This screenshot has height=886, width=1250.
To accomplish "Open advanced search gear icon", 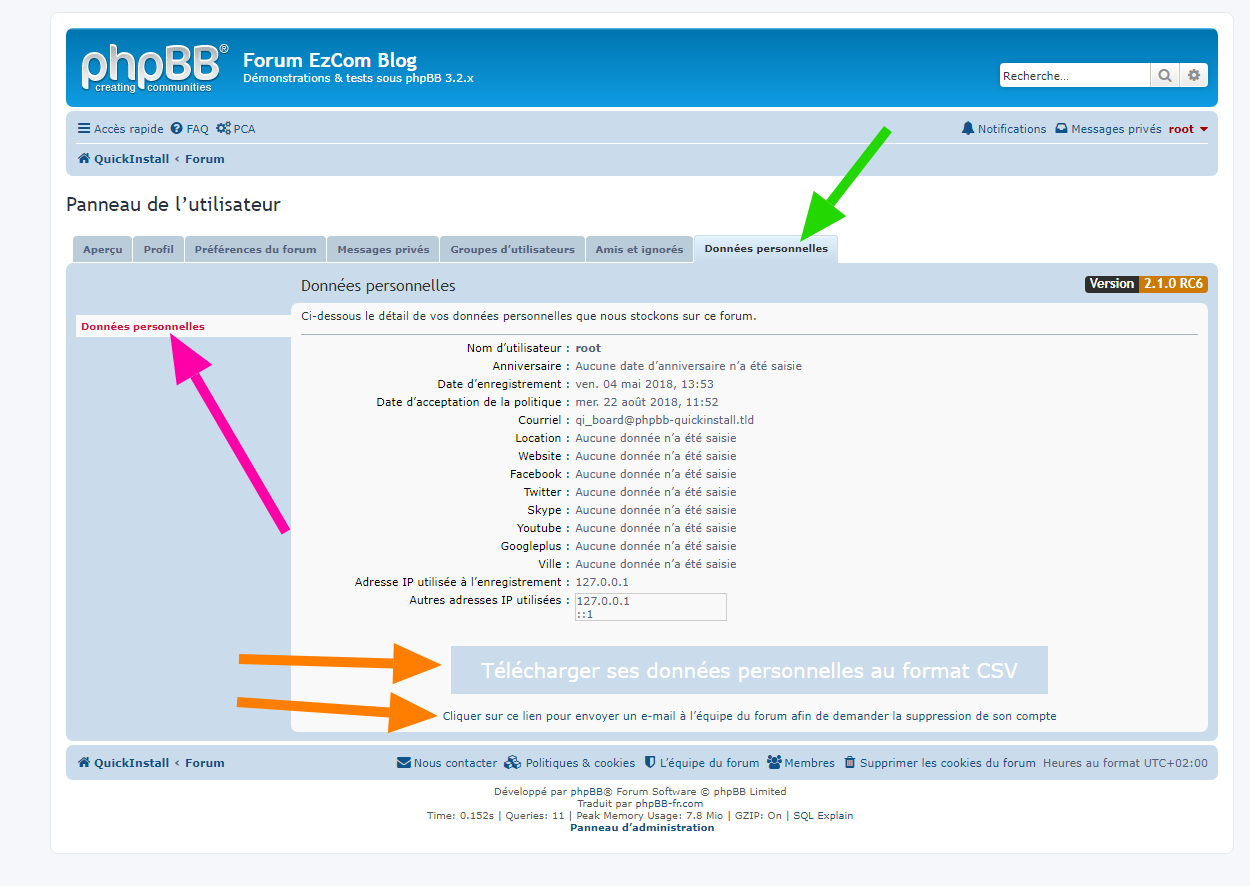I will (x=1194, y=76).
